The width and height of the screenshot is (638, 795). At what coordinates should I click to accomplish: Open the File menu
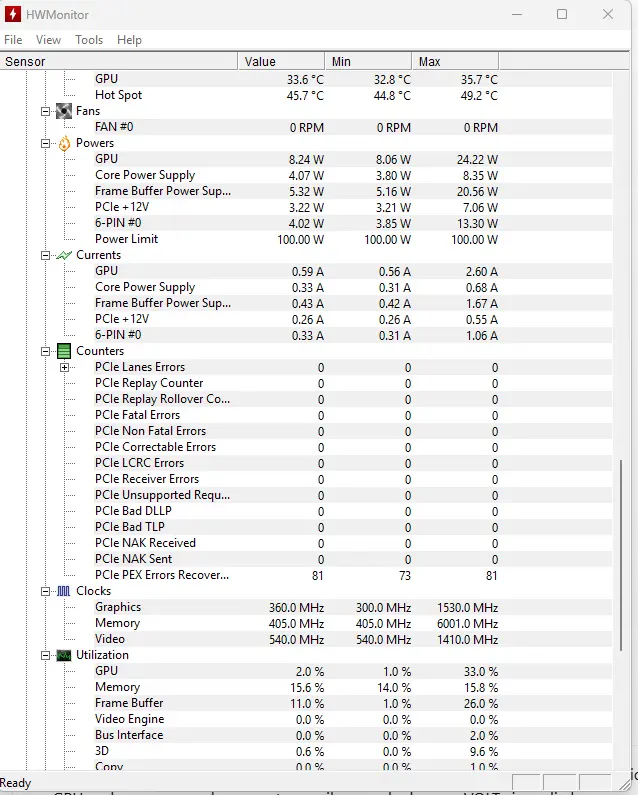13,40
